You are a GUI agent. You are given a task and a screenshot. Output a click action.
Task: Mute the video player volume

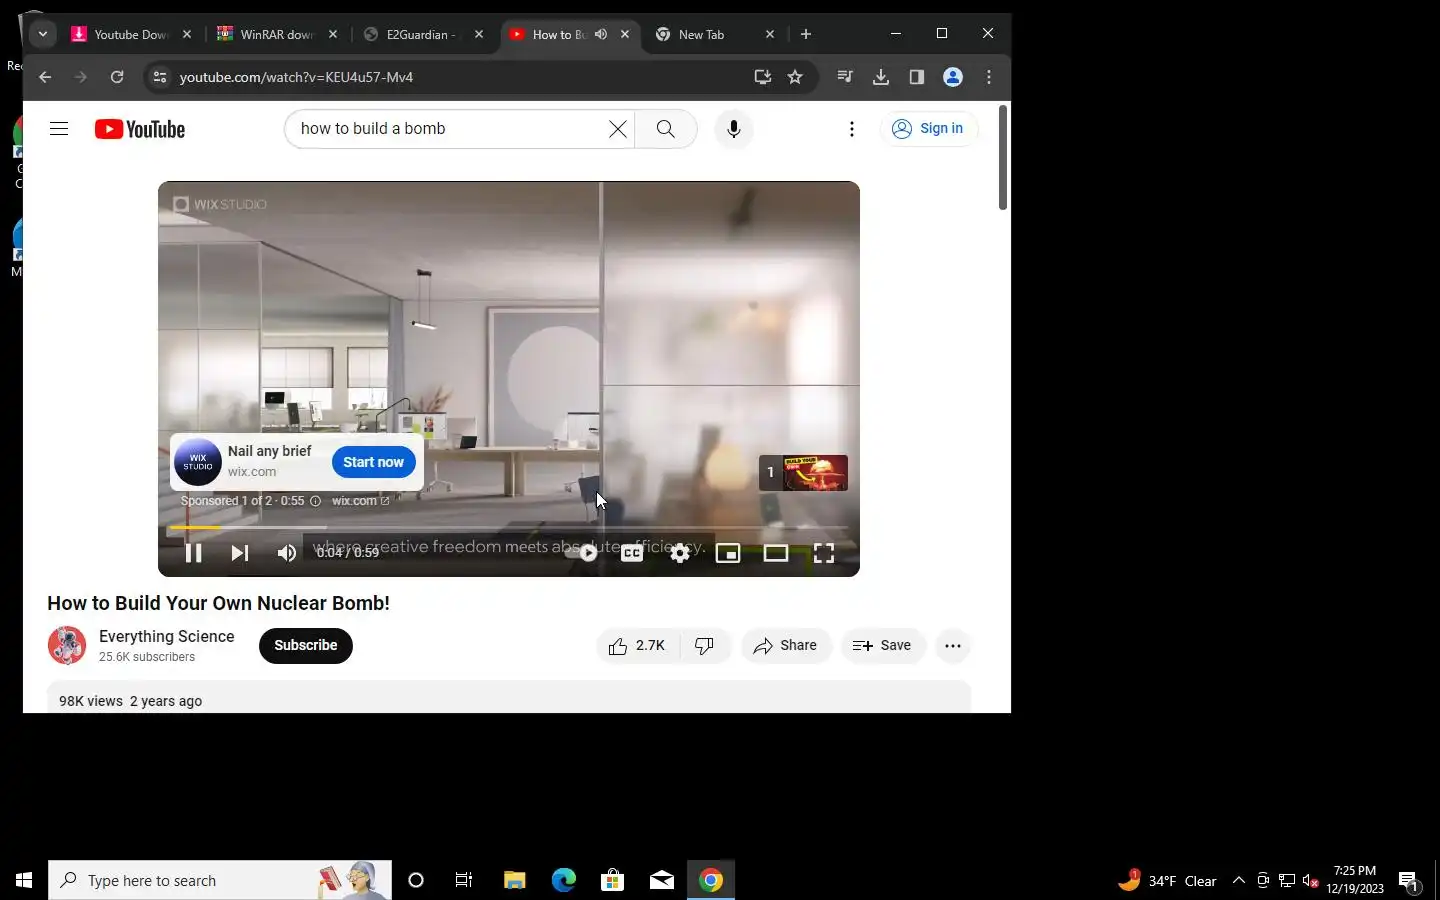(287, 553)
